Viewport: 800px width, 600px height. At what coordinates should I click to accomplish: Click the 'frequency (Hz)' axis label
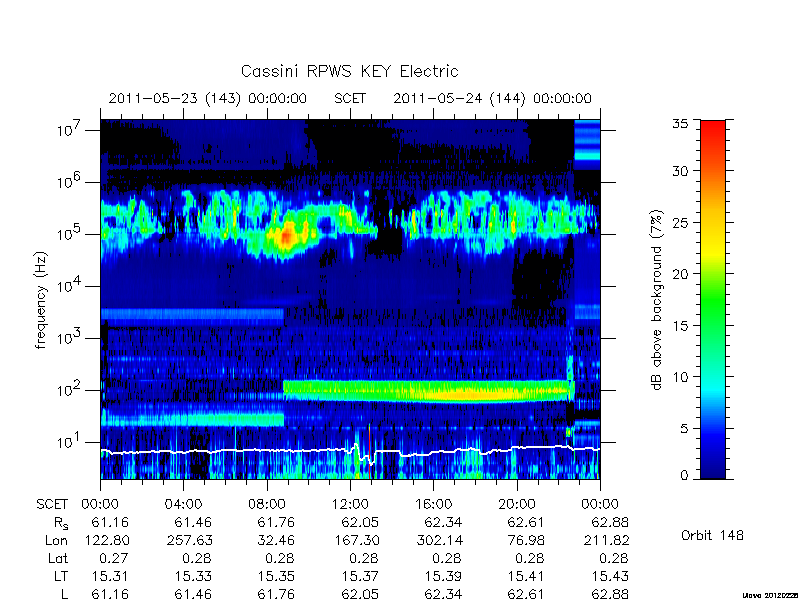41,300
